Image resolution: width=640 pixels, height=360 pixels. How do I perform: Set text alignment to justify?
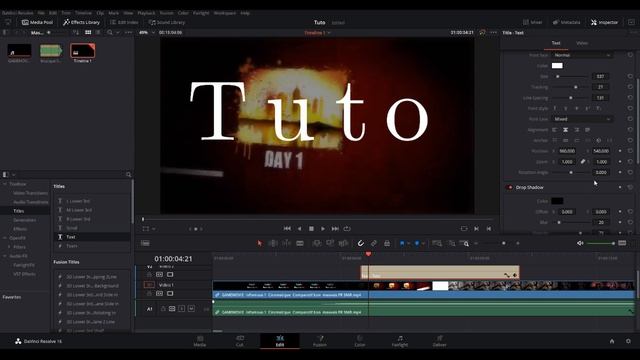(x=587, y=130)
